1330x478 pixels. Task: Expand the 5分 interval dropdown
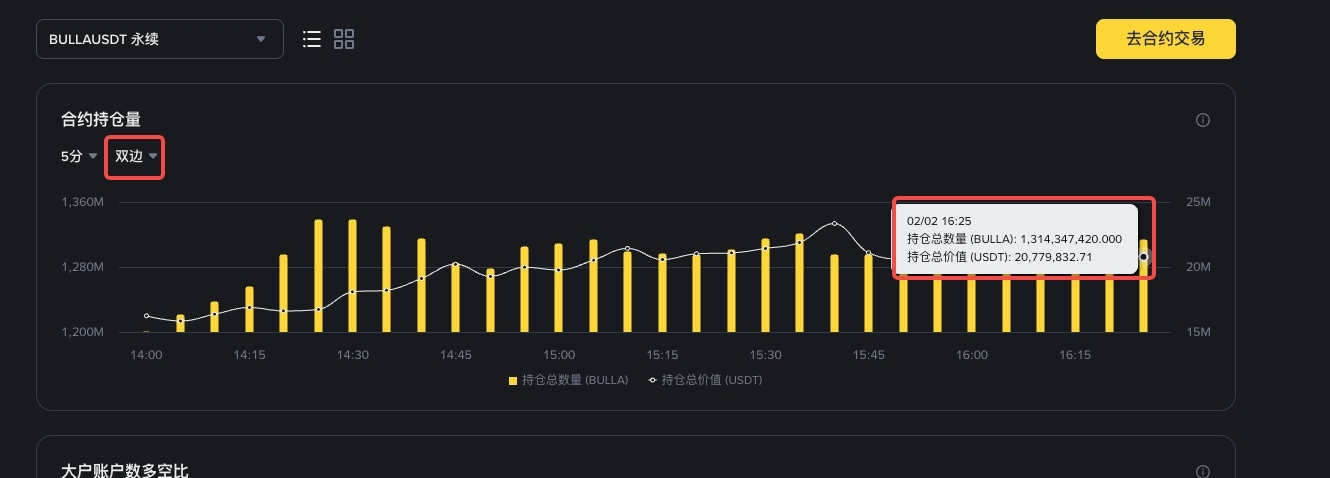tap(79, 156)
